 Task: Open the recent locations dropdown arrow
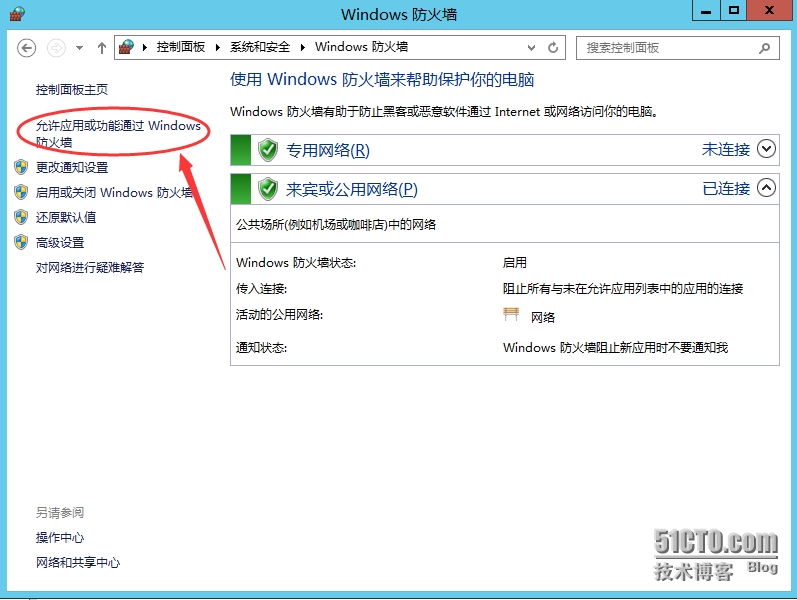click(x=79, y=48)
